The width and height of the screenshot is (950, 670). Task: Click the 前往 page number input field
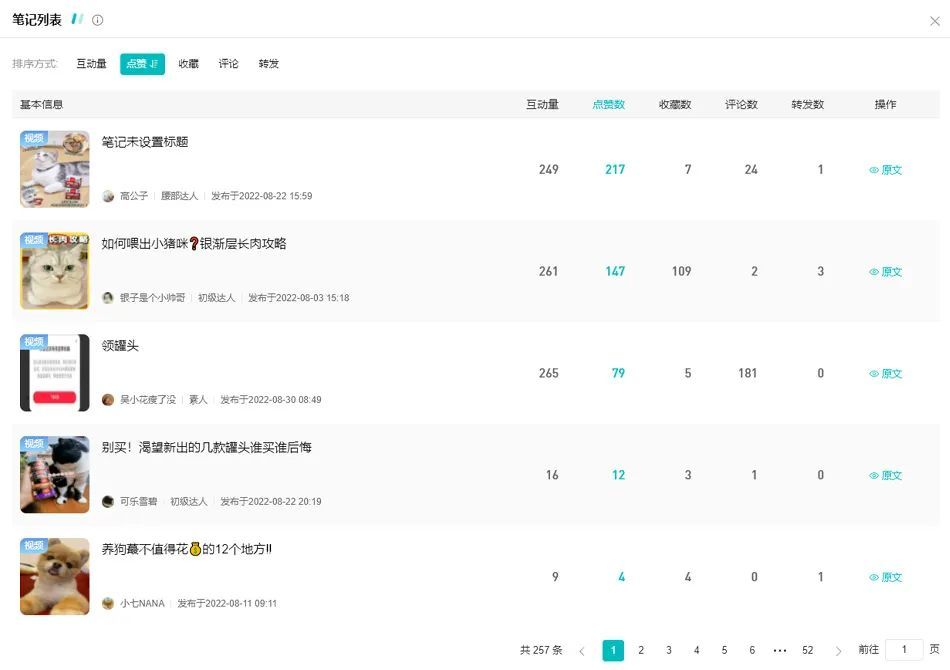904,650
